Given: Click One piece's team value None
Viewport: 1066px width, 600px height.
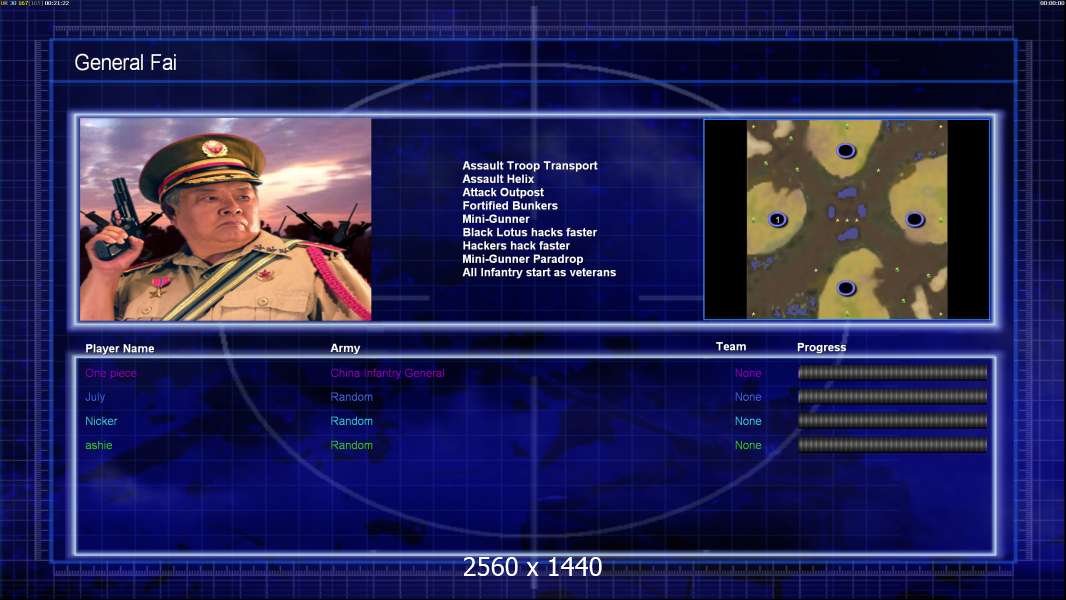Looking at the screenshot, I should [x=748, y=373].
